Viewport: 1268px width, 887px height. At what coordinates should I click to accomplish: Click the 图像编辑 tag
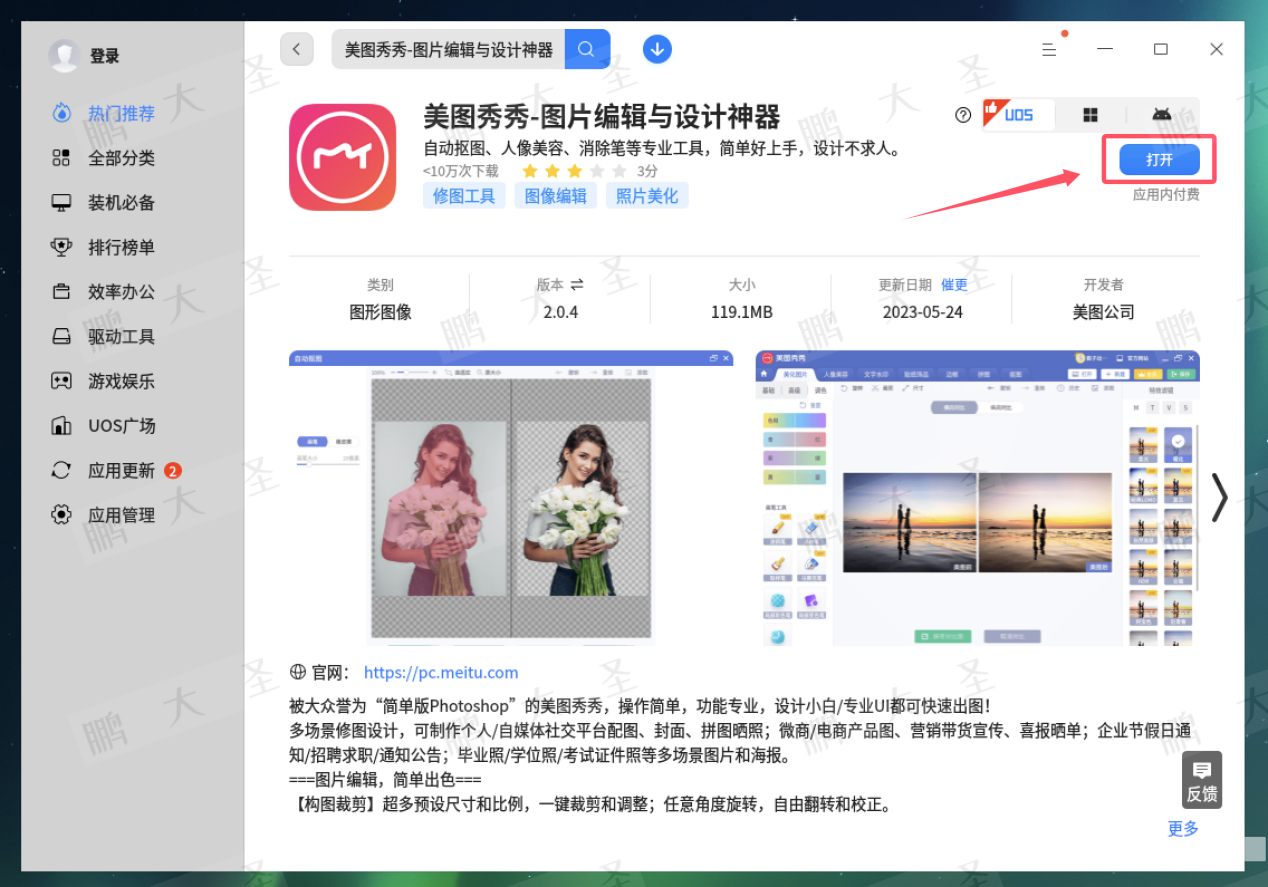coord(556,196)
